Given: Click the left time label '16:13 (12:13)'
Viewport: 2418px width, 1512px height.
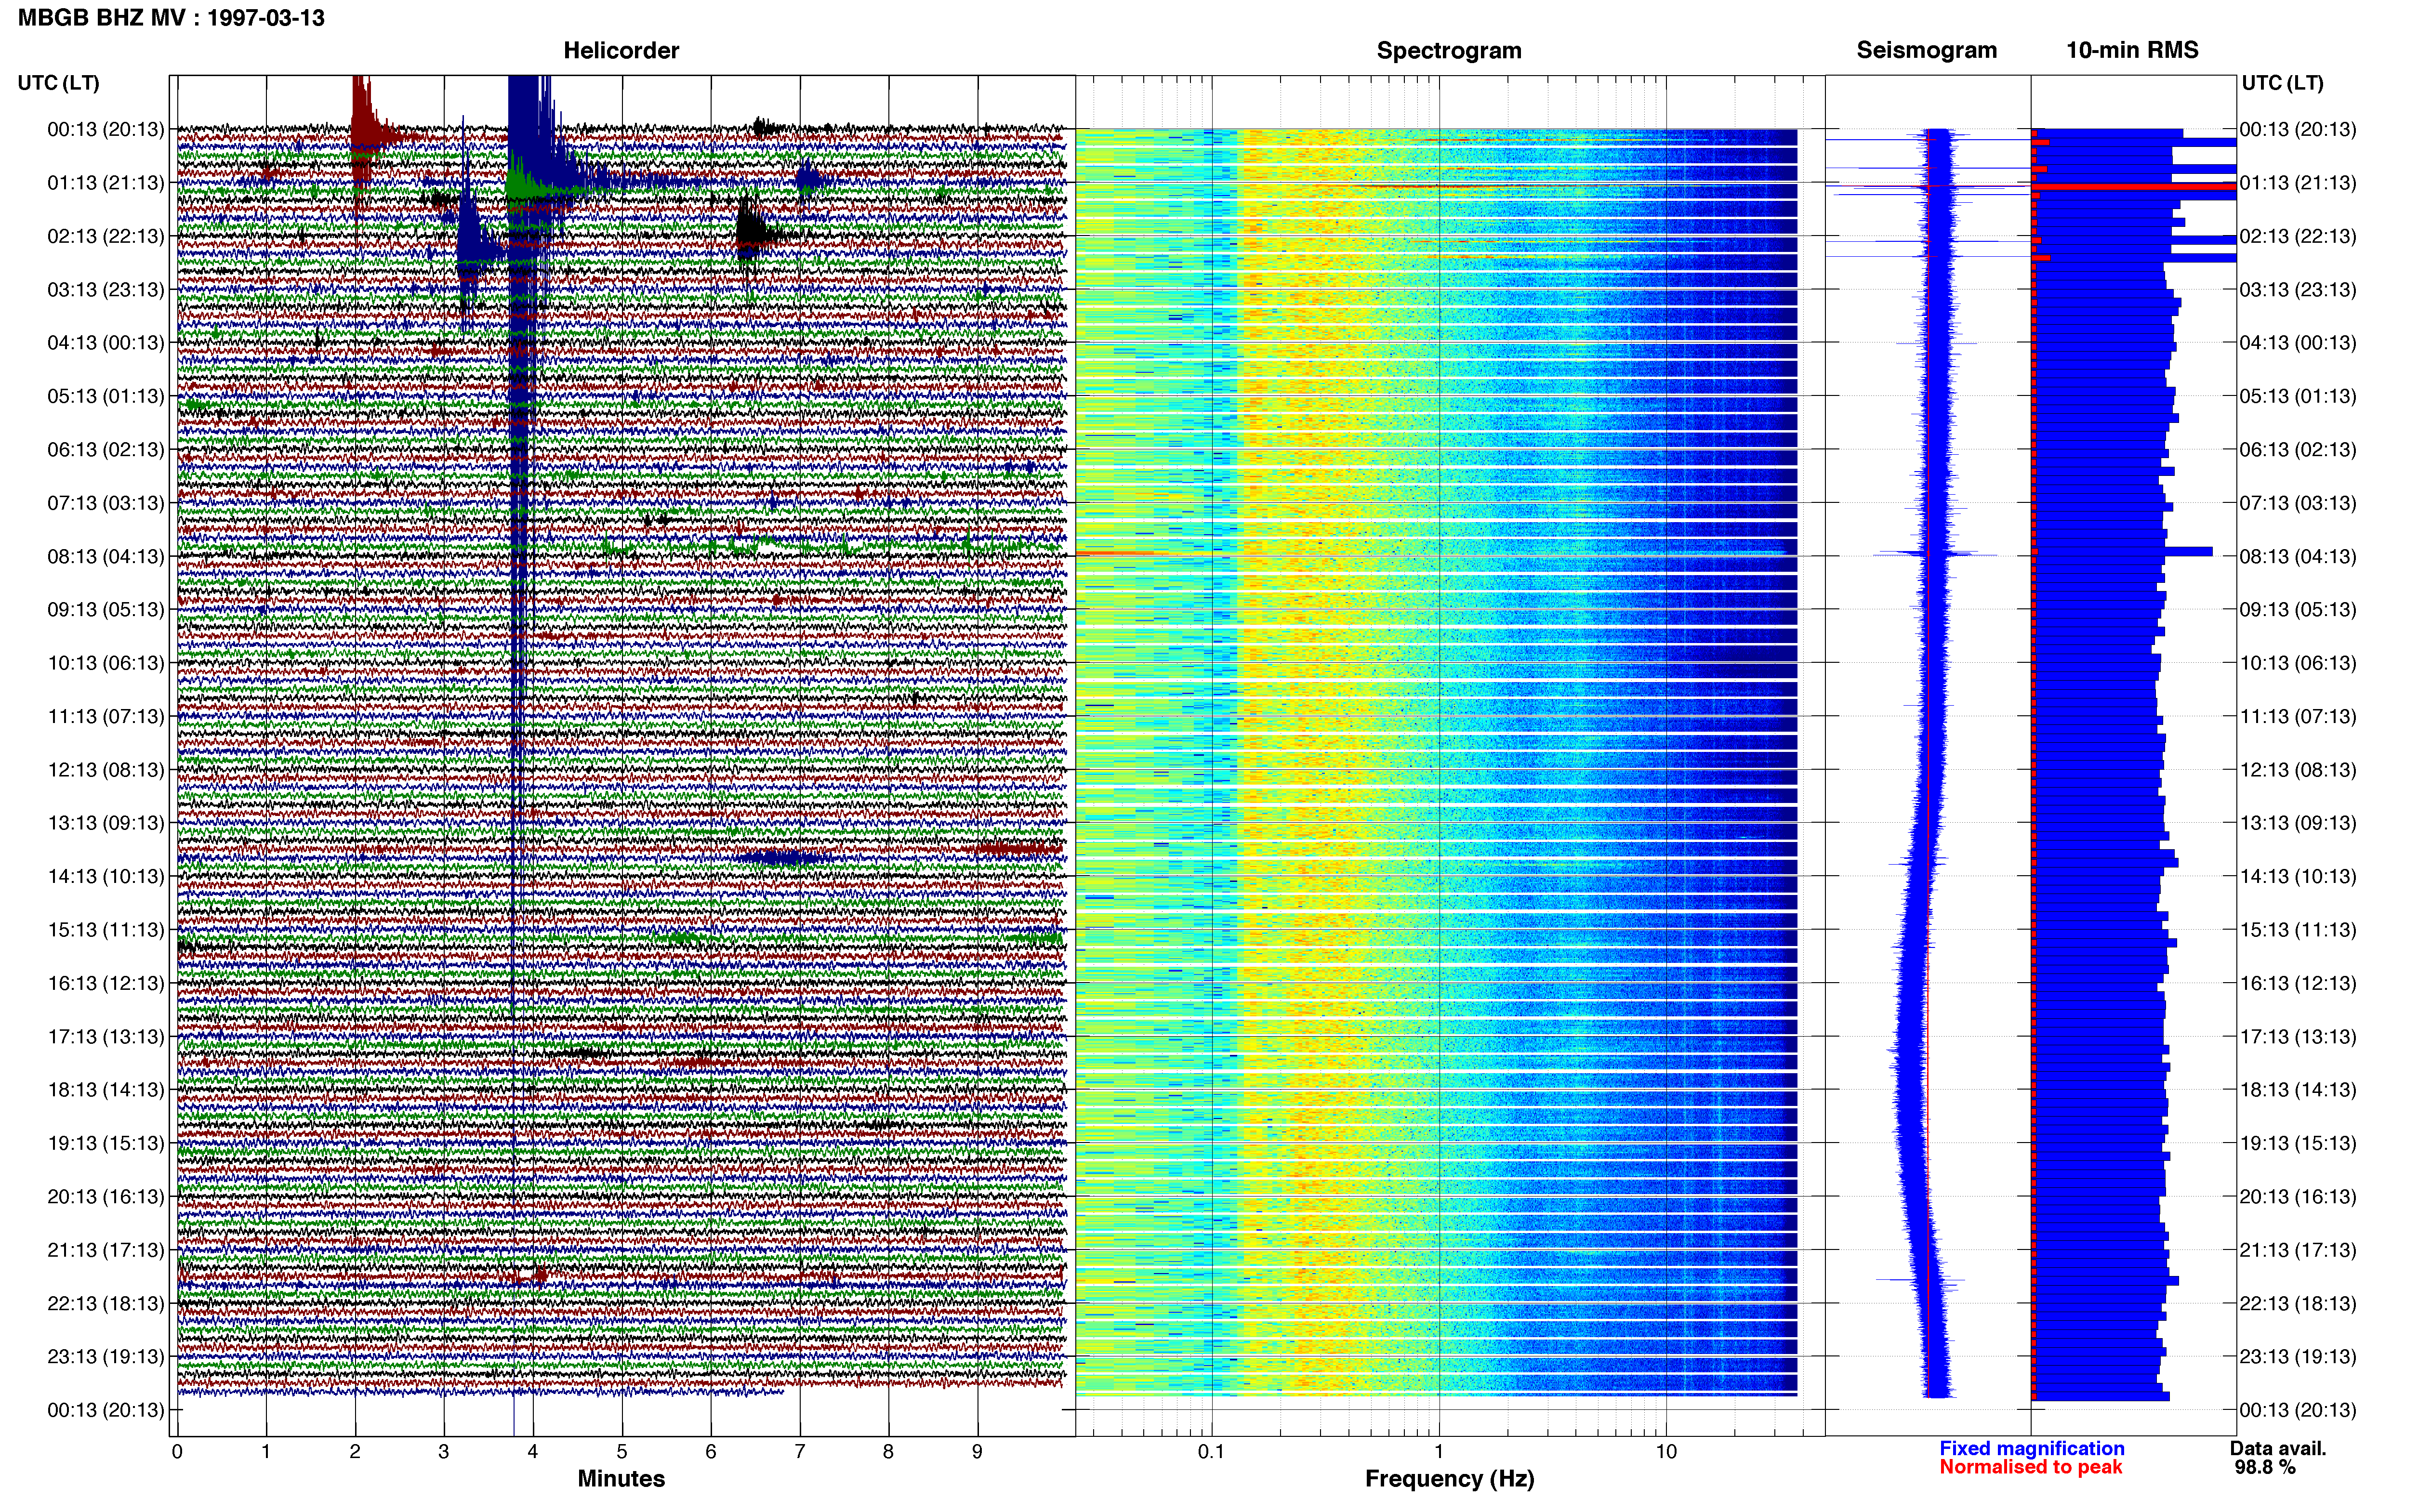Looking at the screenshot, I should coord(106,983).
